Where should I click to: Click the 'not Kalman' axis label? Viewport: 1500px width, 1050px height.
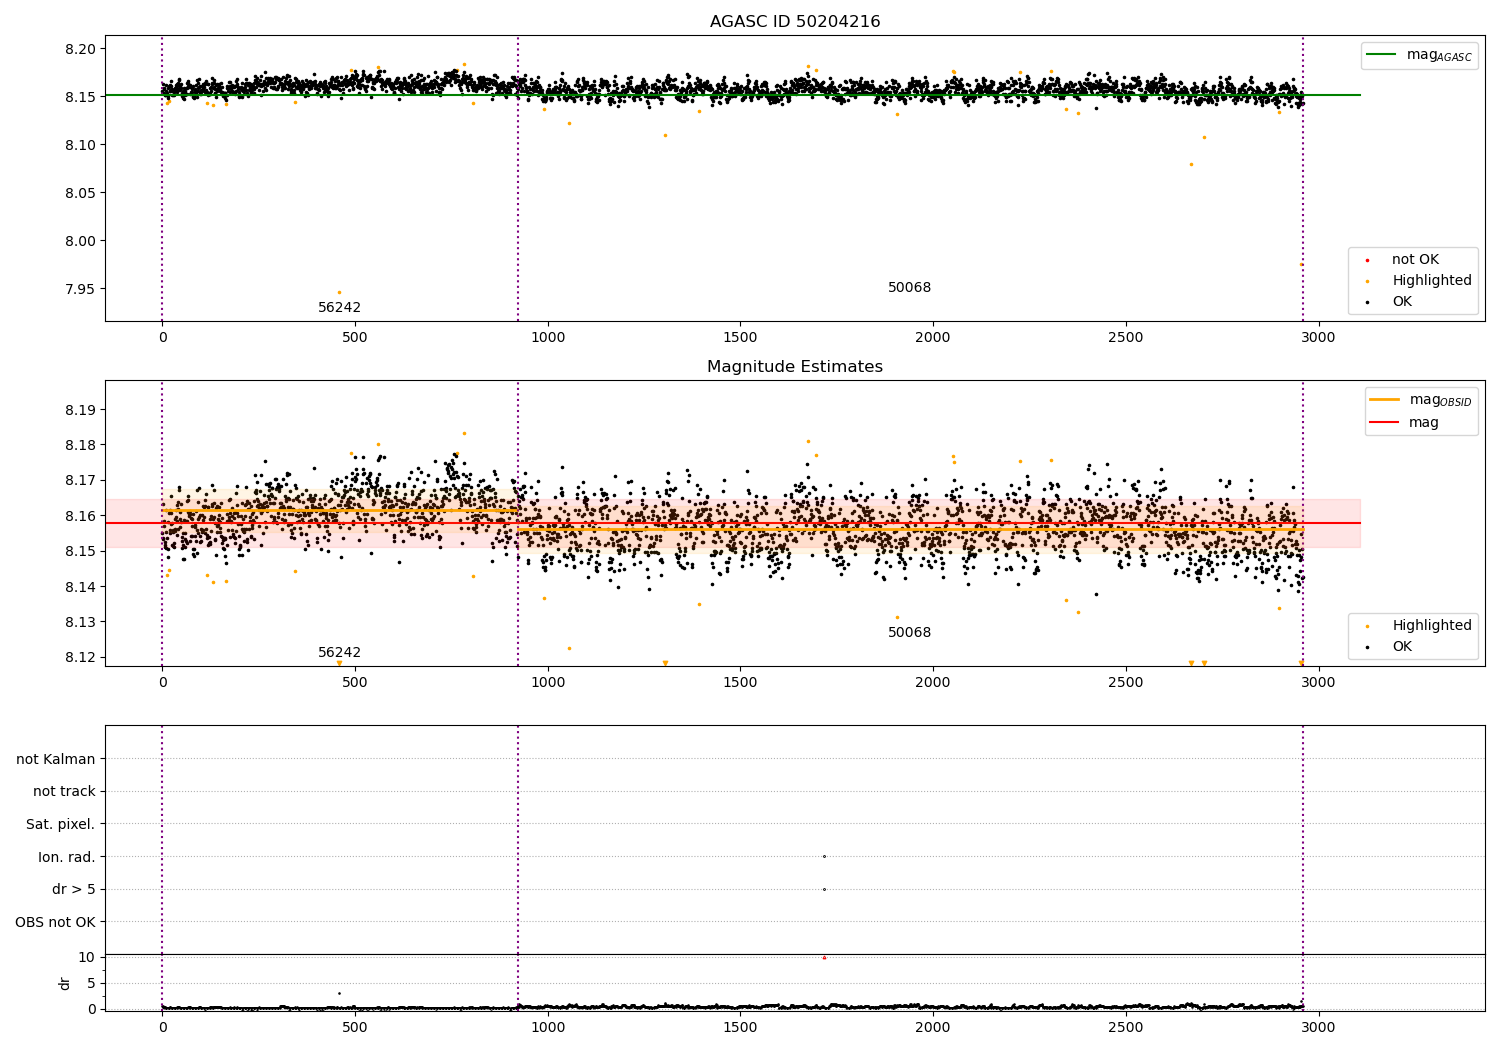coord(56,759)
